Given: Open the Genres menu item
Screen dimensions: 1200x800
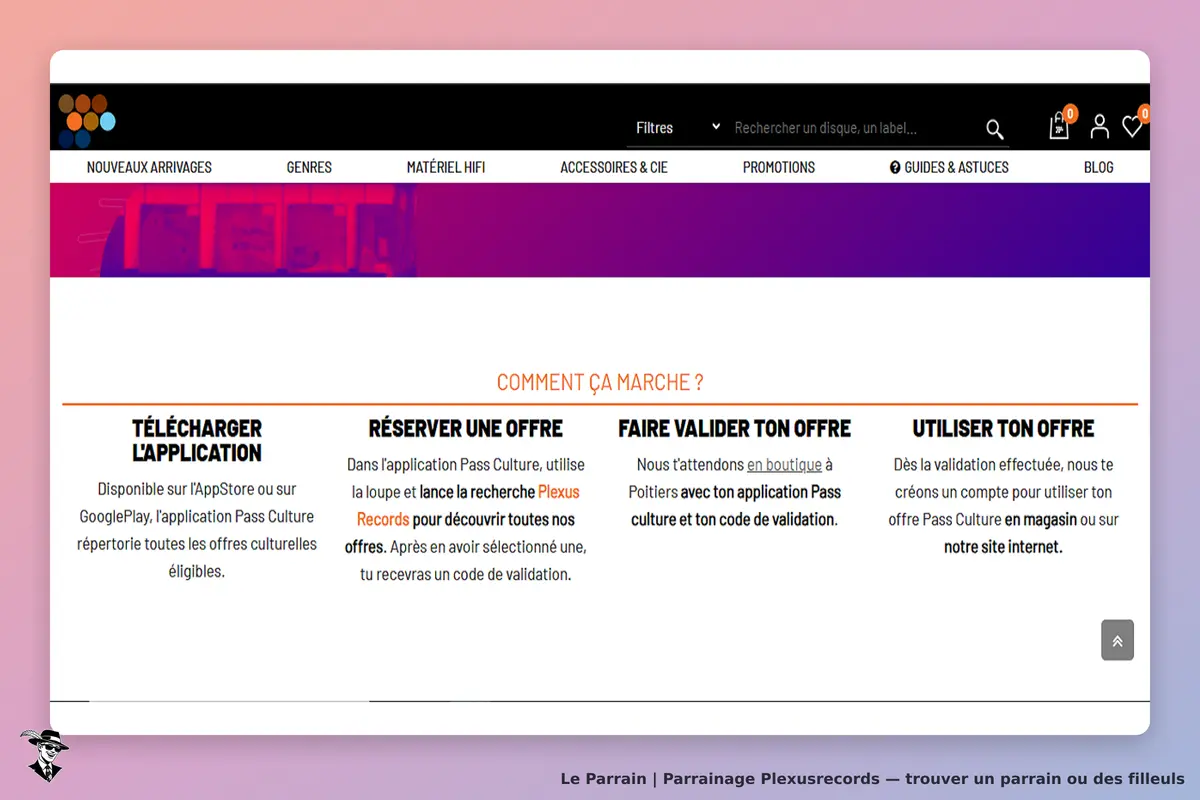Looking at the screenshot, I should pos(309,167).
